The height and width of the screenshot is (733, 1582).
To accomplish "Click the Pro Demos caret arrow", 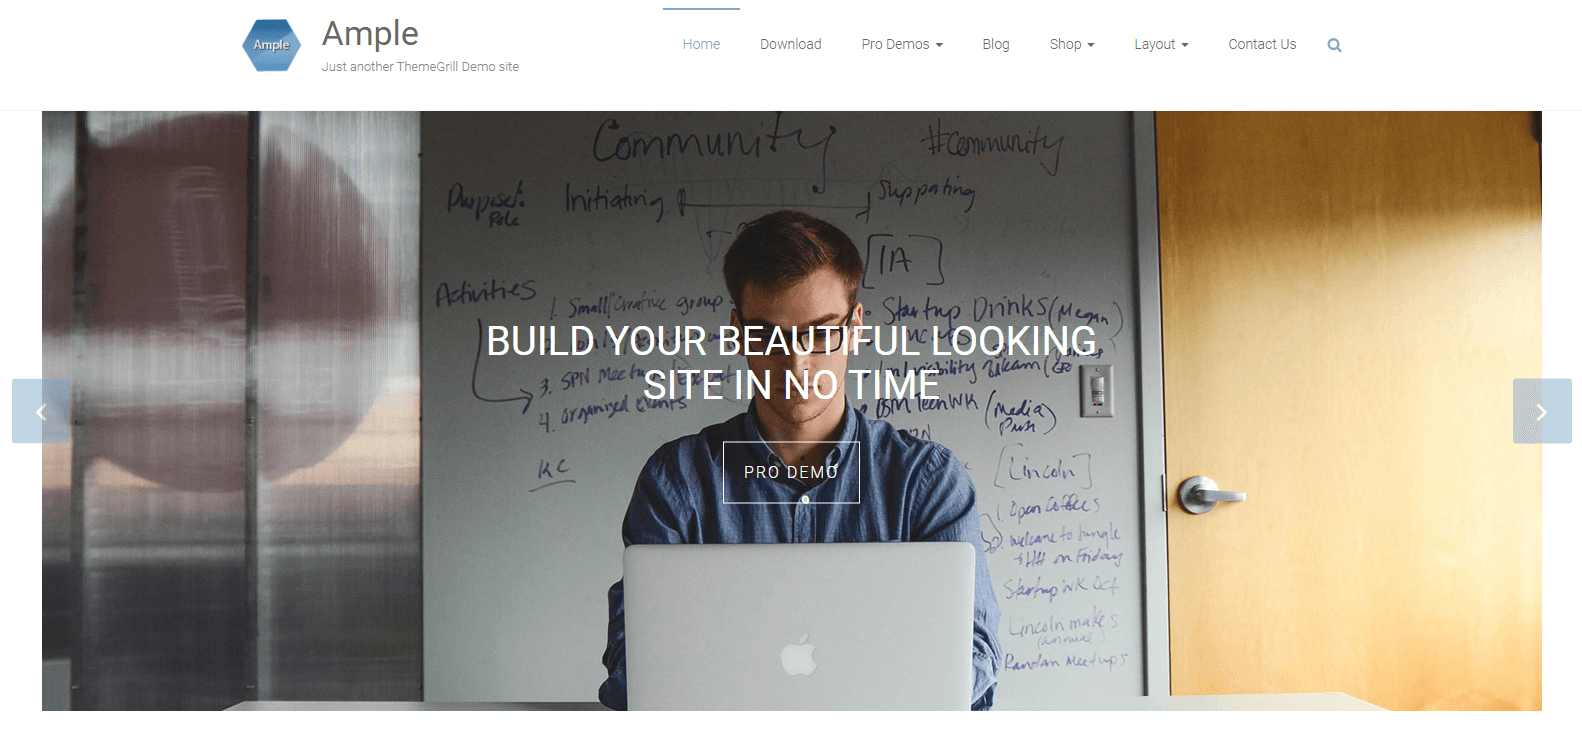I will point(939,45).
